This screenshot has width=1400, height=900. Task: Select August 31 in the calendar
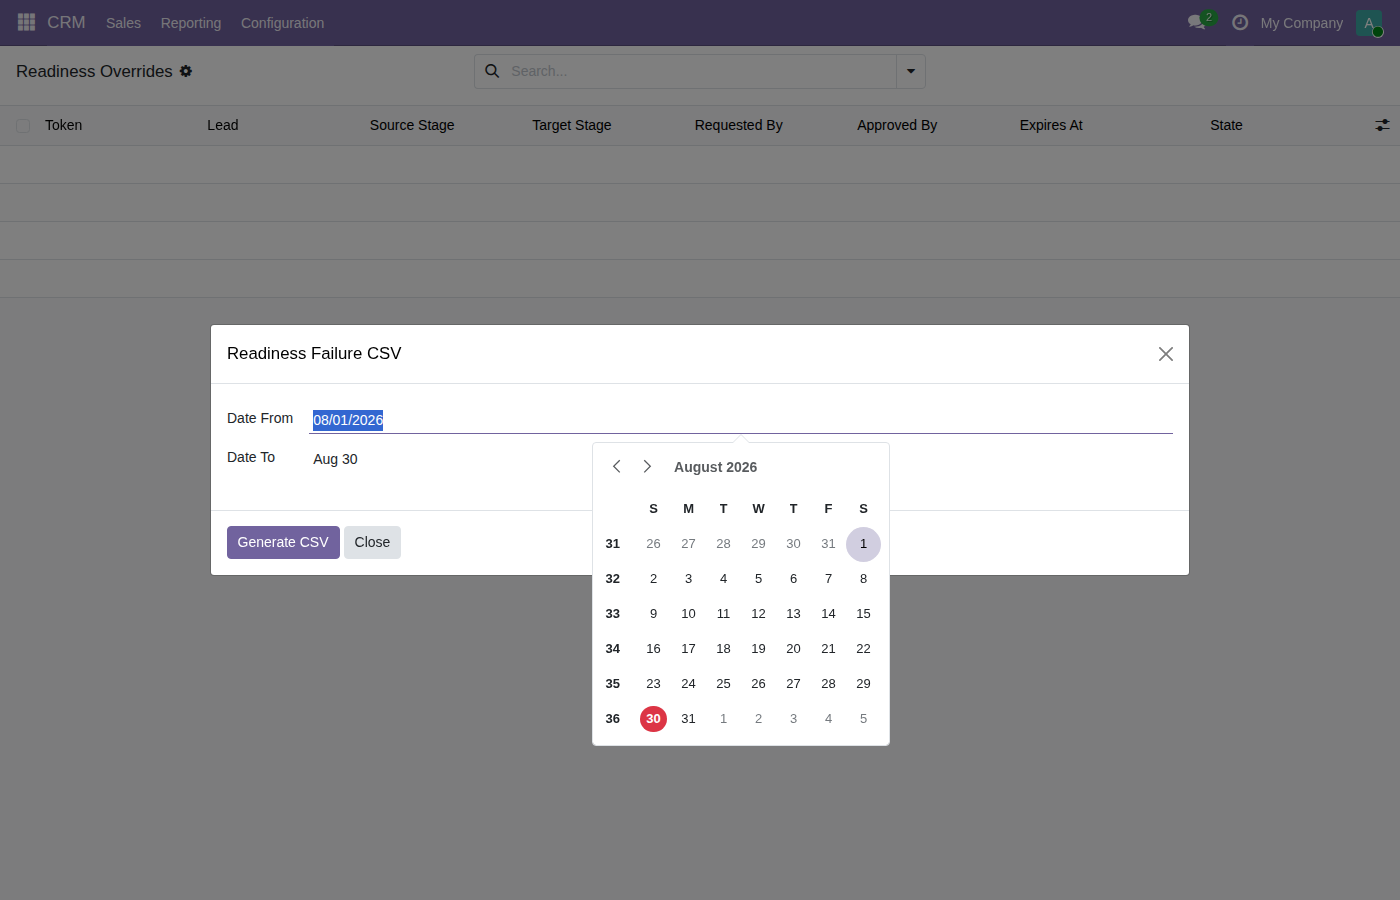click(688, 719)
